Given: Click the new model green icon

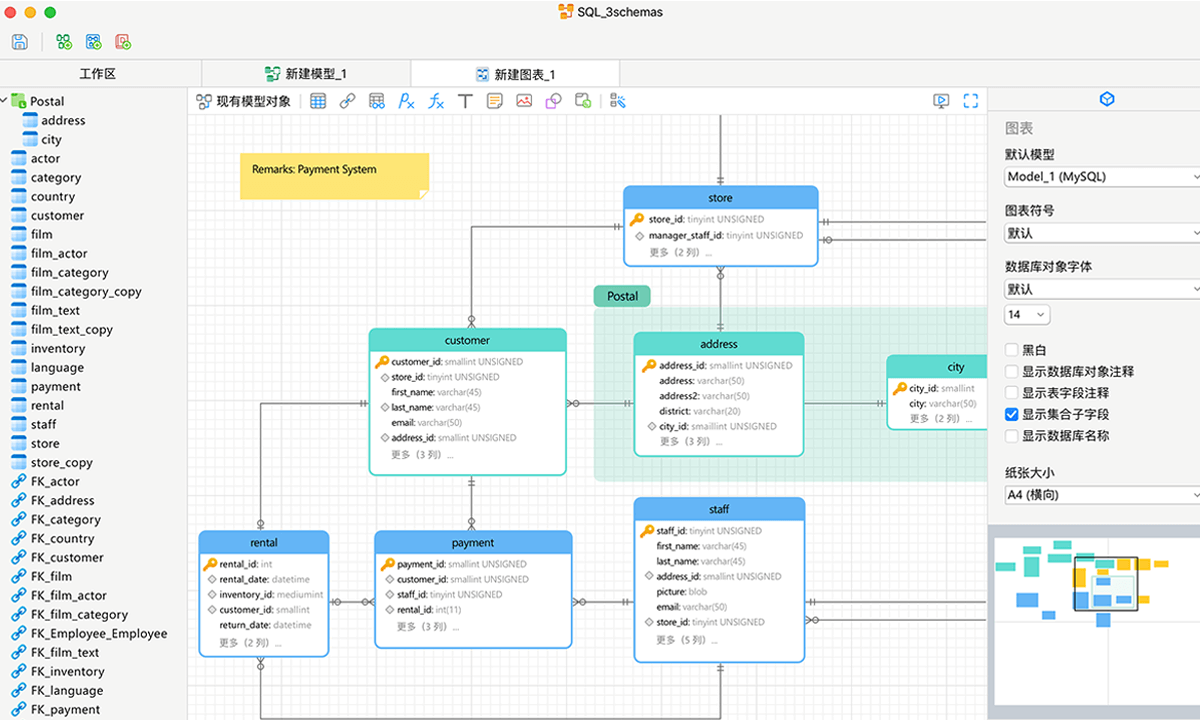Looking at the screenshot, I should click(x=64, y=42).
